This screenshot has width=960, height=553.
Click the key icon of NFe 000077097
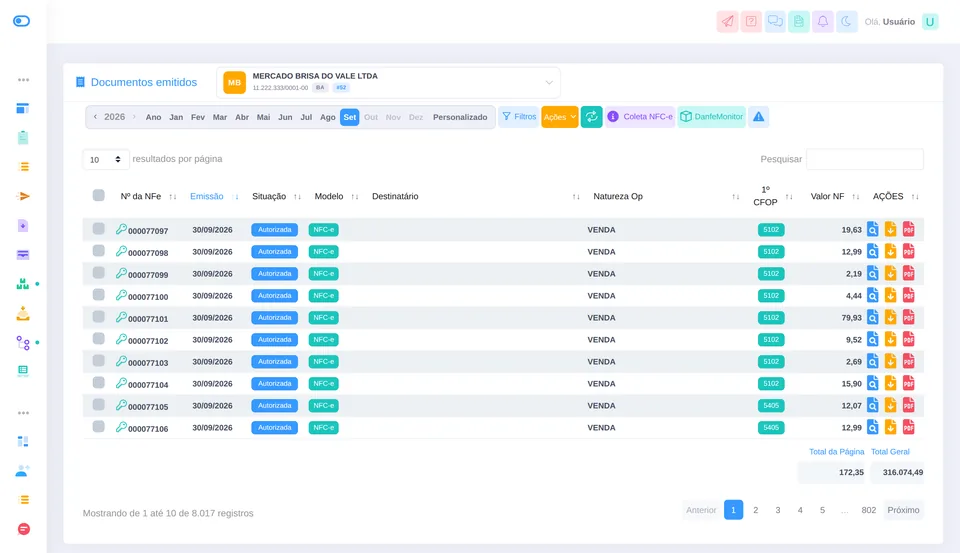[121, 229]
